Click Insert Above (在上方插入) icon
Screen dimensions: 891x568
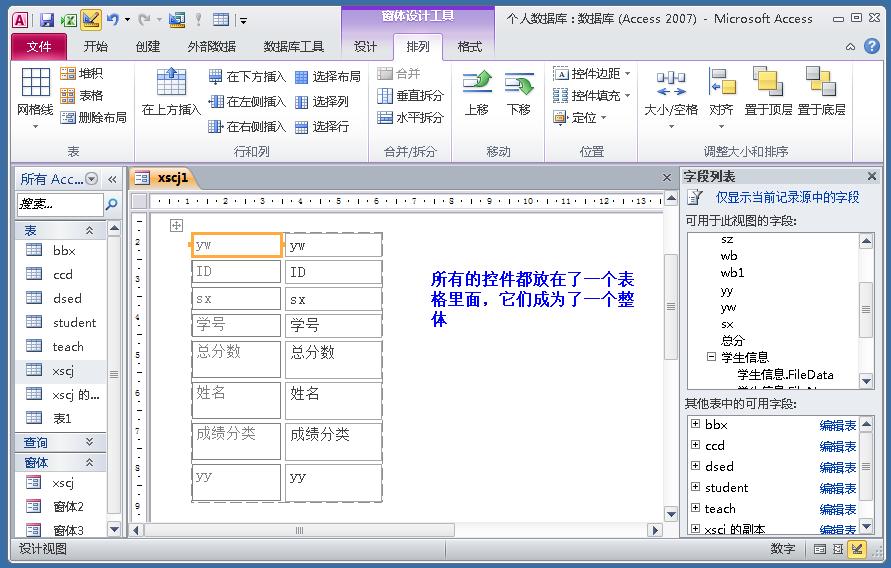point(171,84)
